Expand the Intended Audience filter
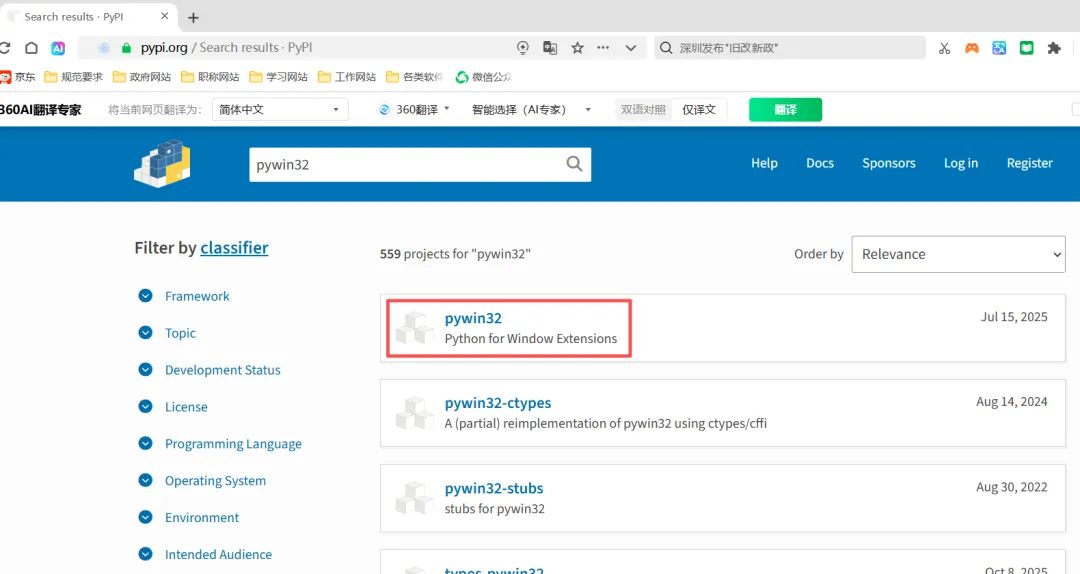This screenshot has width=1080, height=574. [205, 555]
